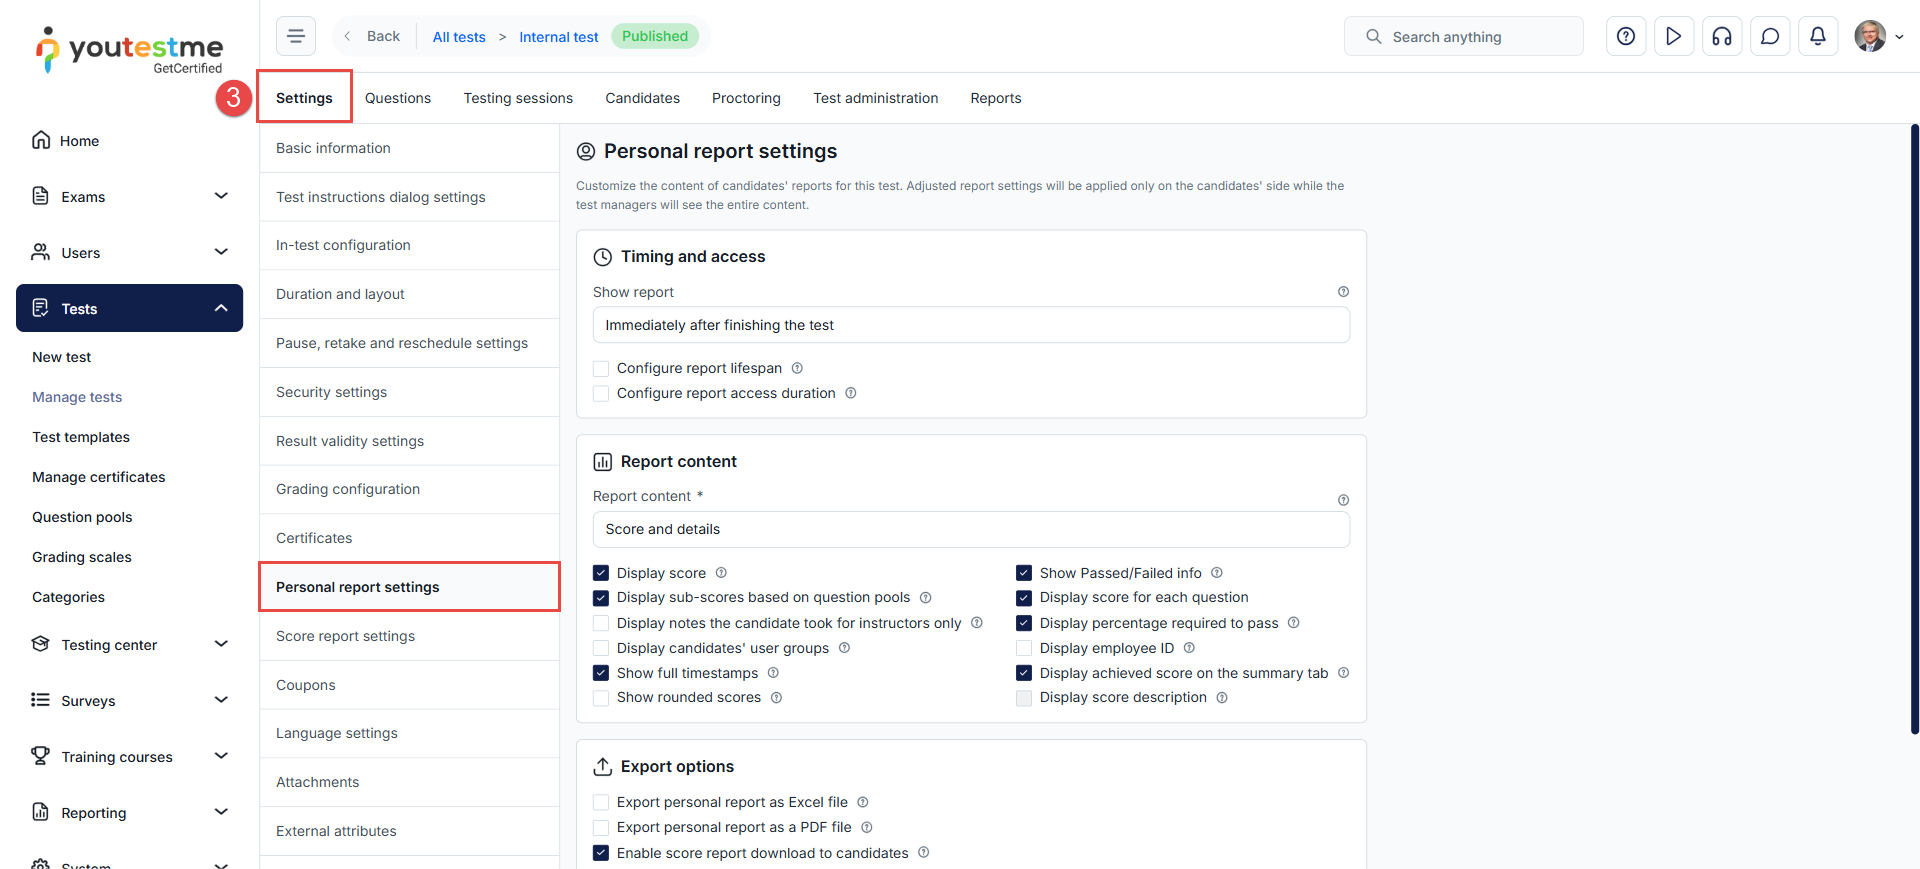Click the Home icon in the sidebar

point(41,140)
